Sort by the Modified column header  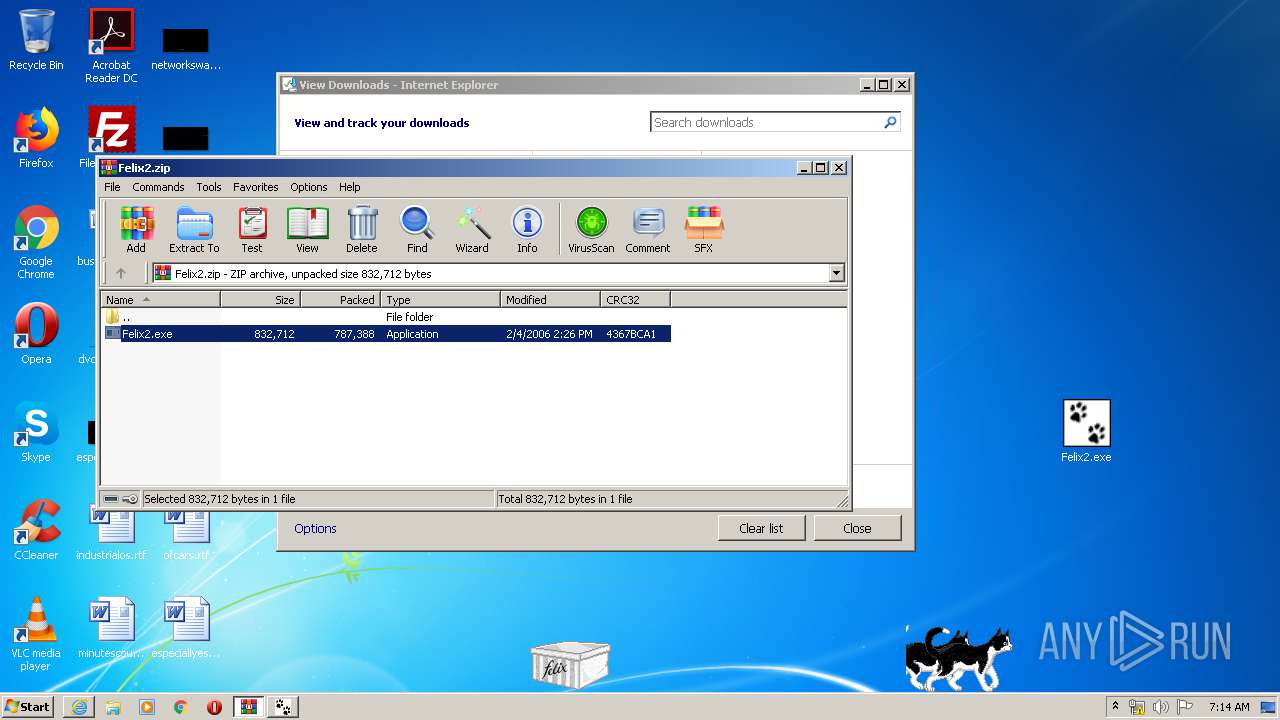coord(550,299)
